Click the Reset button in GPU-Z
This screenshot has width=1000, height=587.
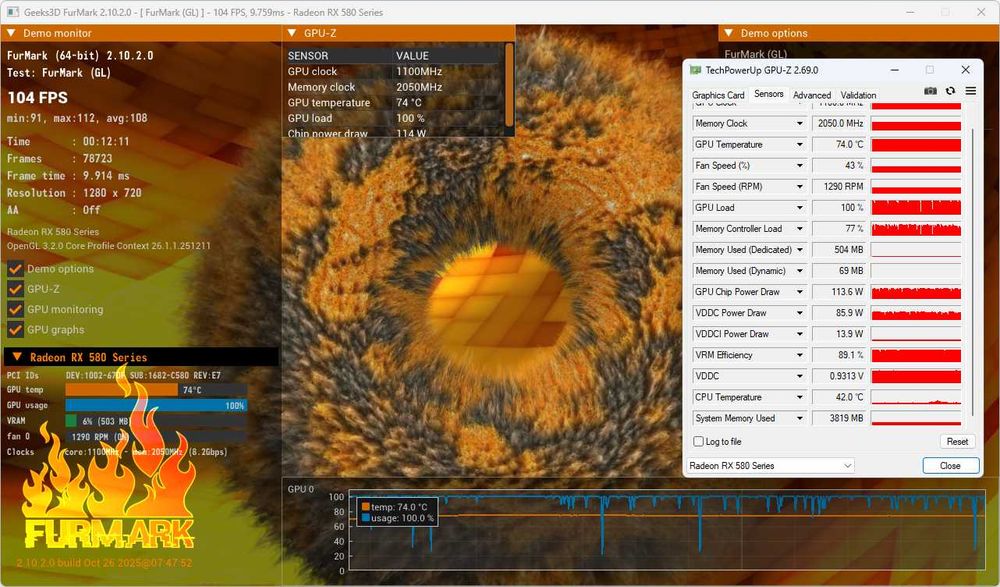957,442
